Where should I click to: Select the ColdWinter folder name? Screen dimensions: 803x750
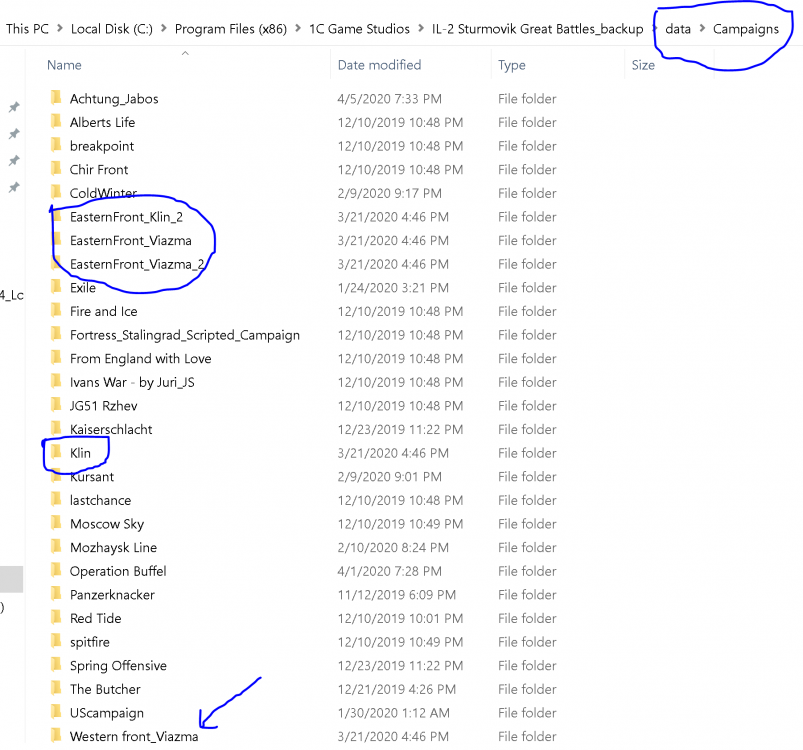point(103,193)
